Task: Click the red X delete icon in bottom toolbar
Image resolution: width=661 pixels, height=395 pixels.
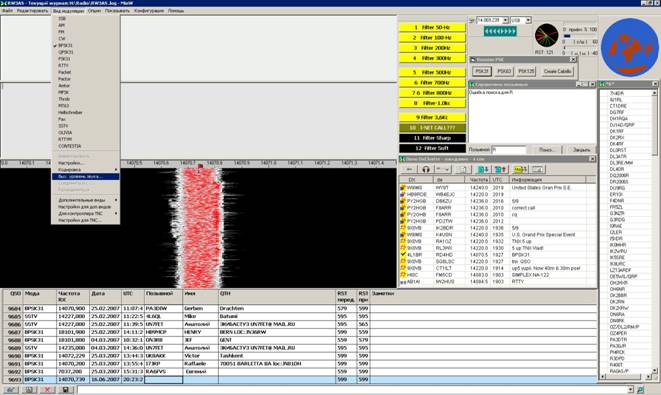Action: [47, 390]
